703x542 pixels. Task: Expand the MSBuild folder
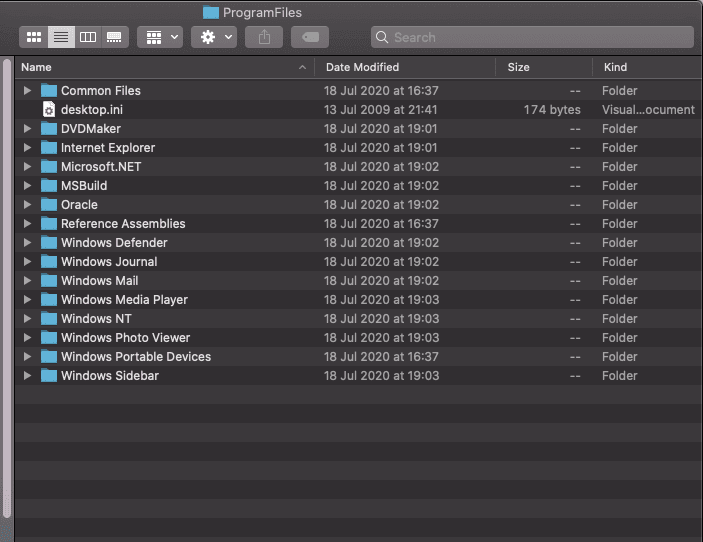[x=27, y=186]
